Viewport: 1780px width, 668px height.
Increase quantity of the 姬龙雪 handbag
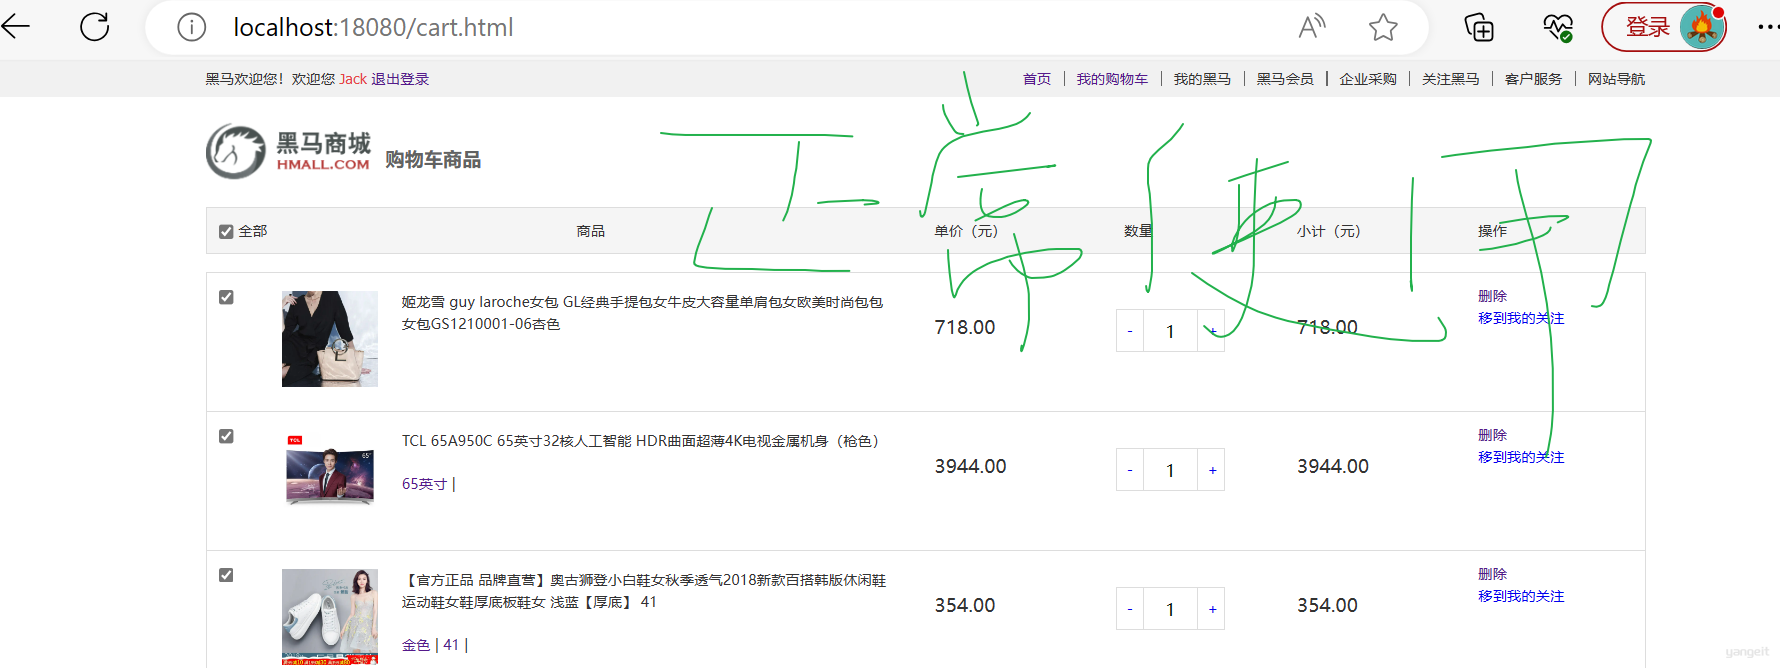pyautogui.click(x=1212, y=331)
